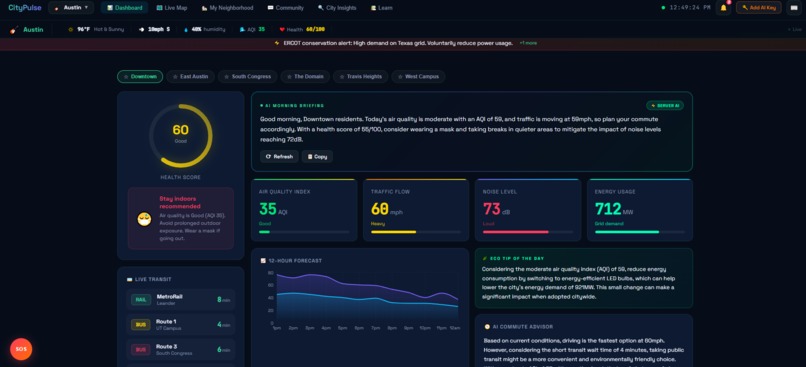Click the CityPulse logo
This screenshot has width=806, height=367.
point(25,8)
